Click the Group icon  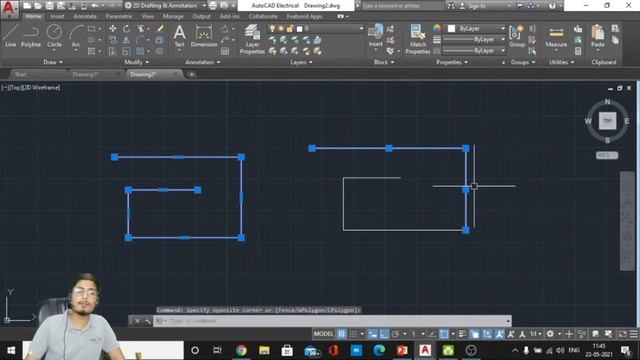click(x=517, y=36)
